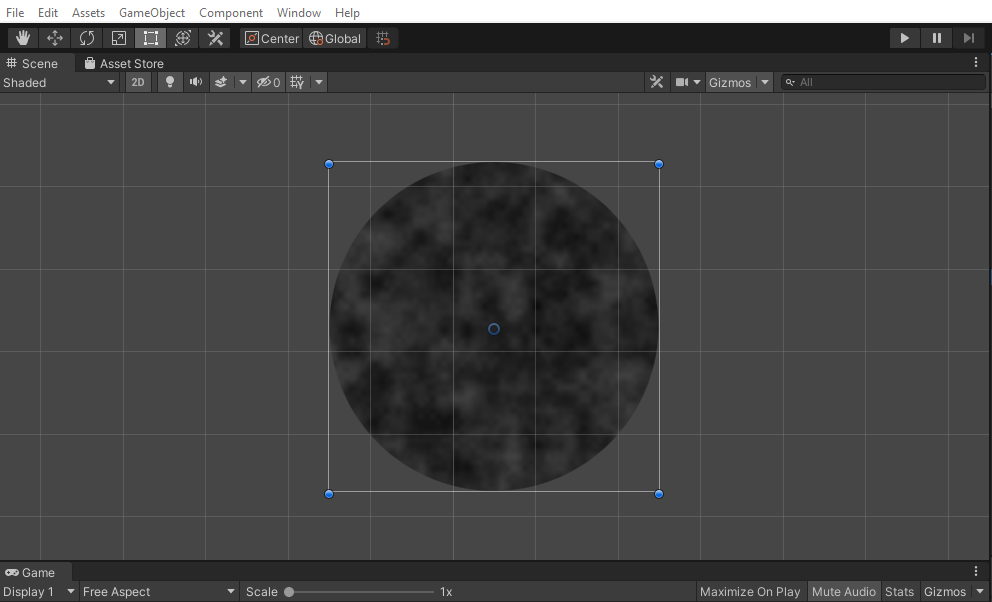Select the Hand tool

tap(22, 37)
